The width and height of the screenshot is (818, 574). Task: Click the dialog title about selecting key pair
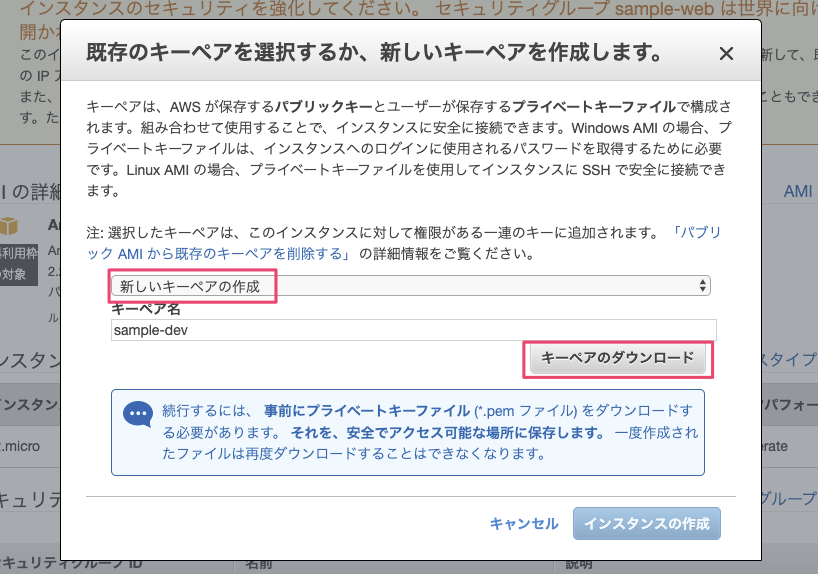click(373, 52)
